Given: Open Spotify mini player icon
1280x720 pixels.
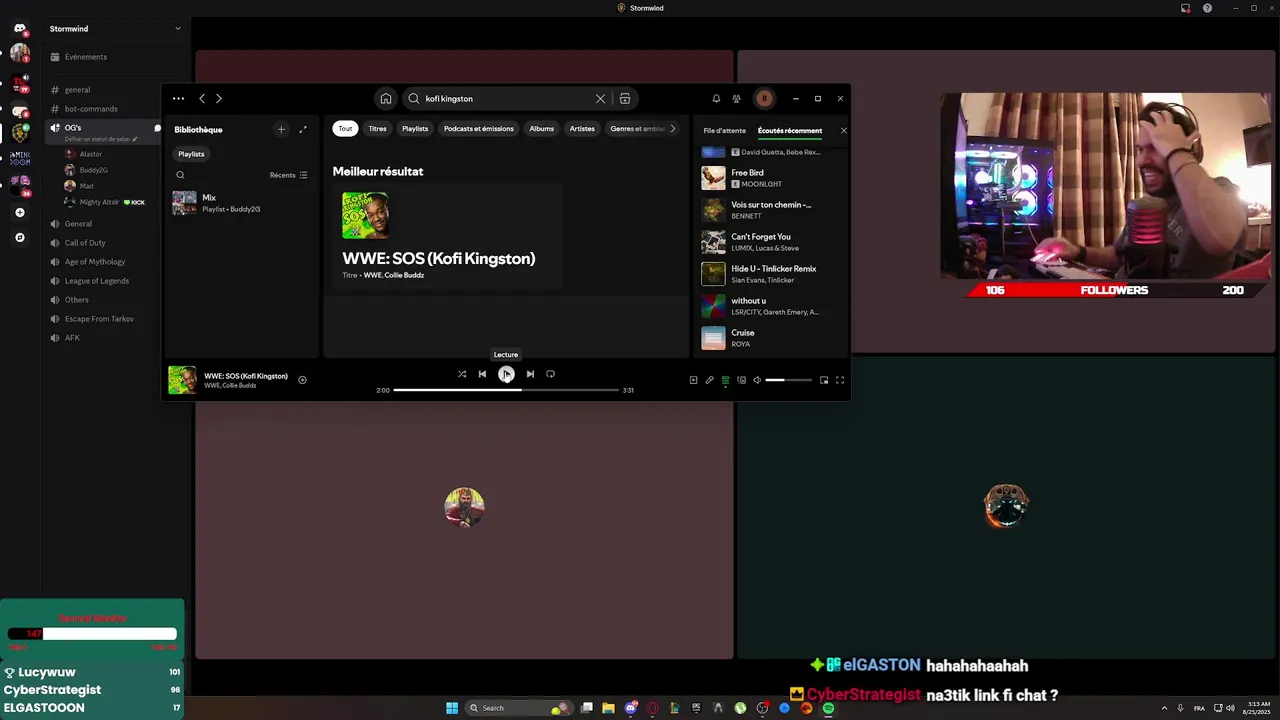Looking at the screenshot, I should (x=824, y=380).
